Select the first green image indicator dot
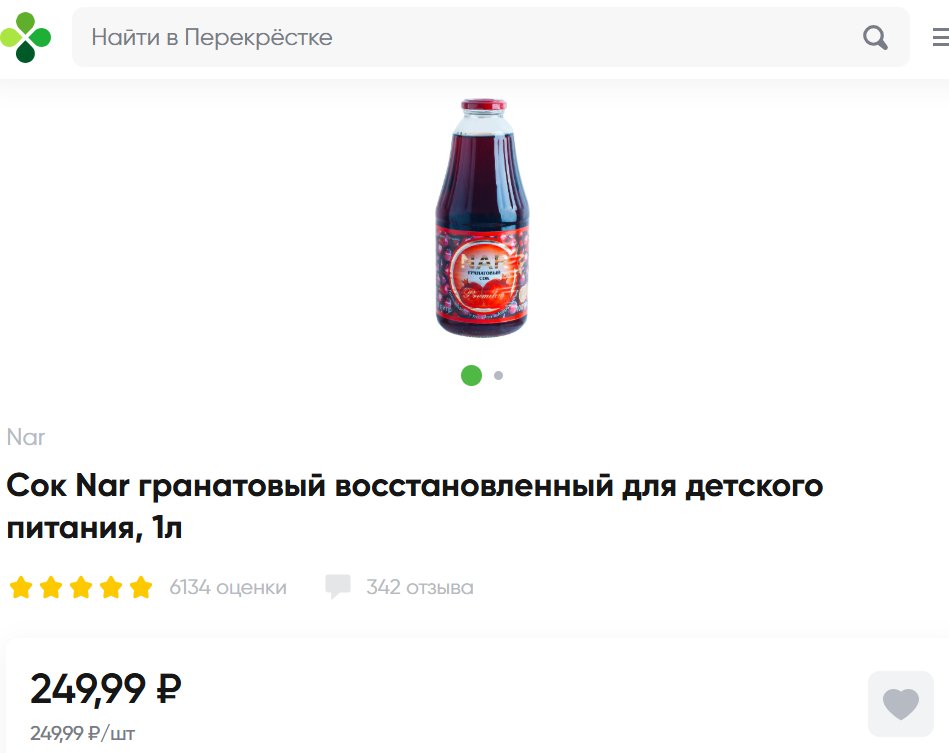The height and width of the screenshot is (753, 949). pyautogui.click(x=471, y=375)
